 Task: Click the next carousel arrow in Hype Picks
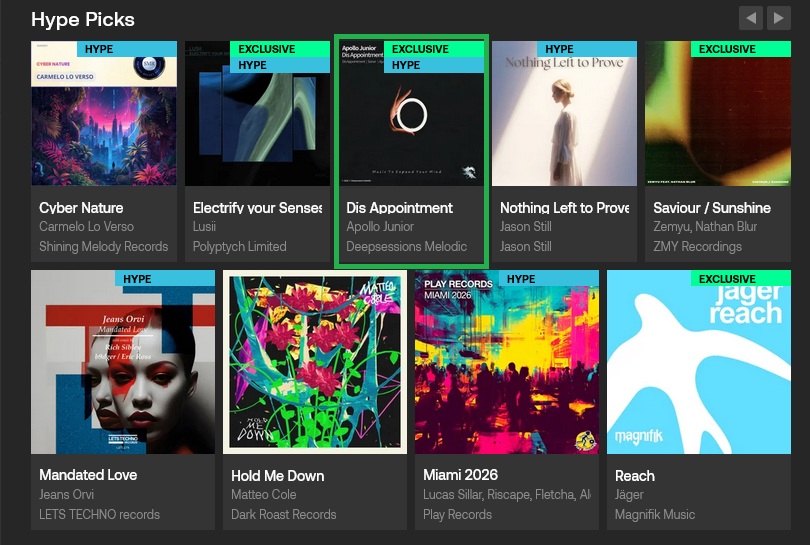778,18
